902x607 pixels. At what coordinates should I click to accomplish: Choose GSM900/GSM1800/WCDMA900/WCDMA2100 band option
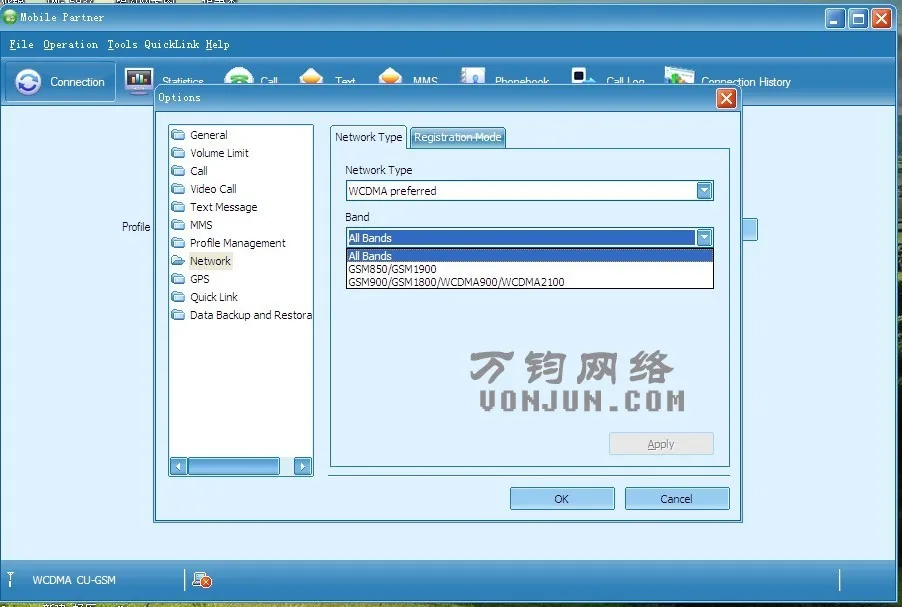click(x=530, y=281)
